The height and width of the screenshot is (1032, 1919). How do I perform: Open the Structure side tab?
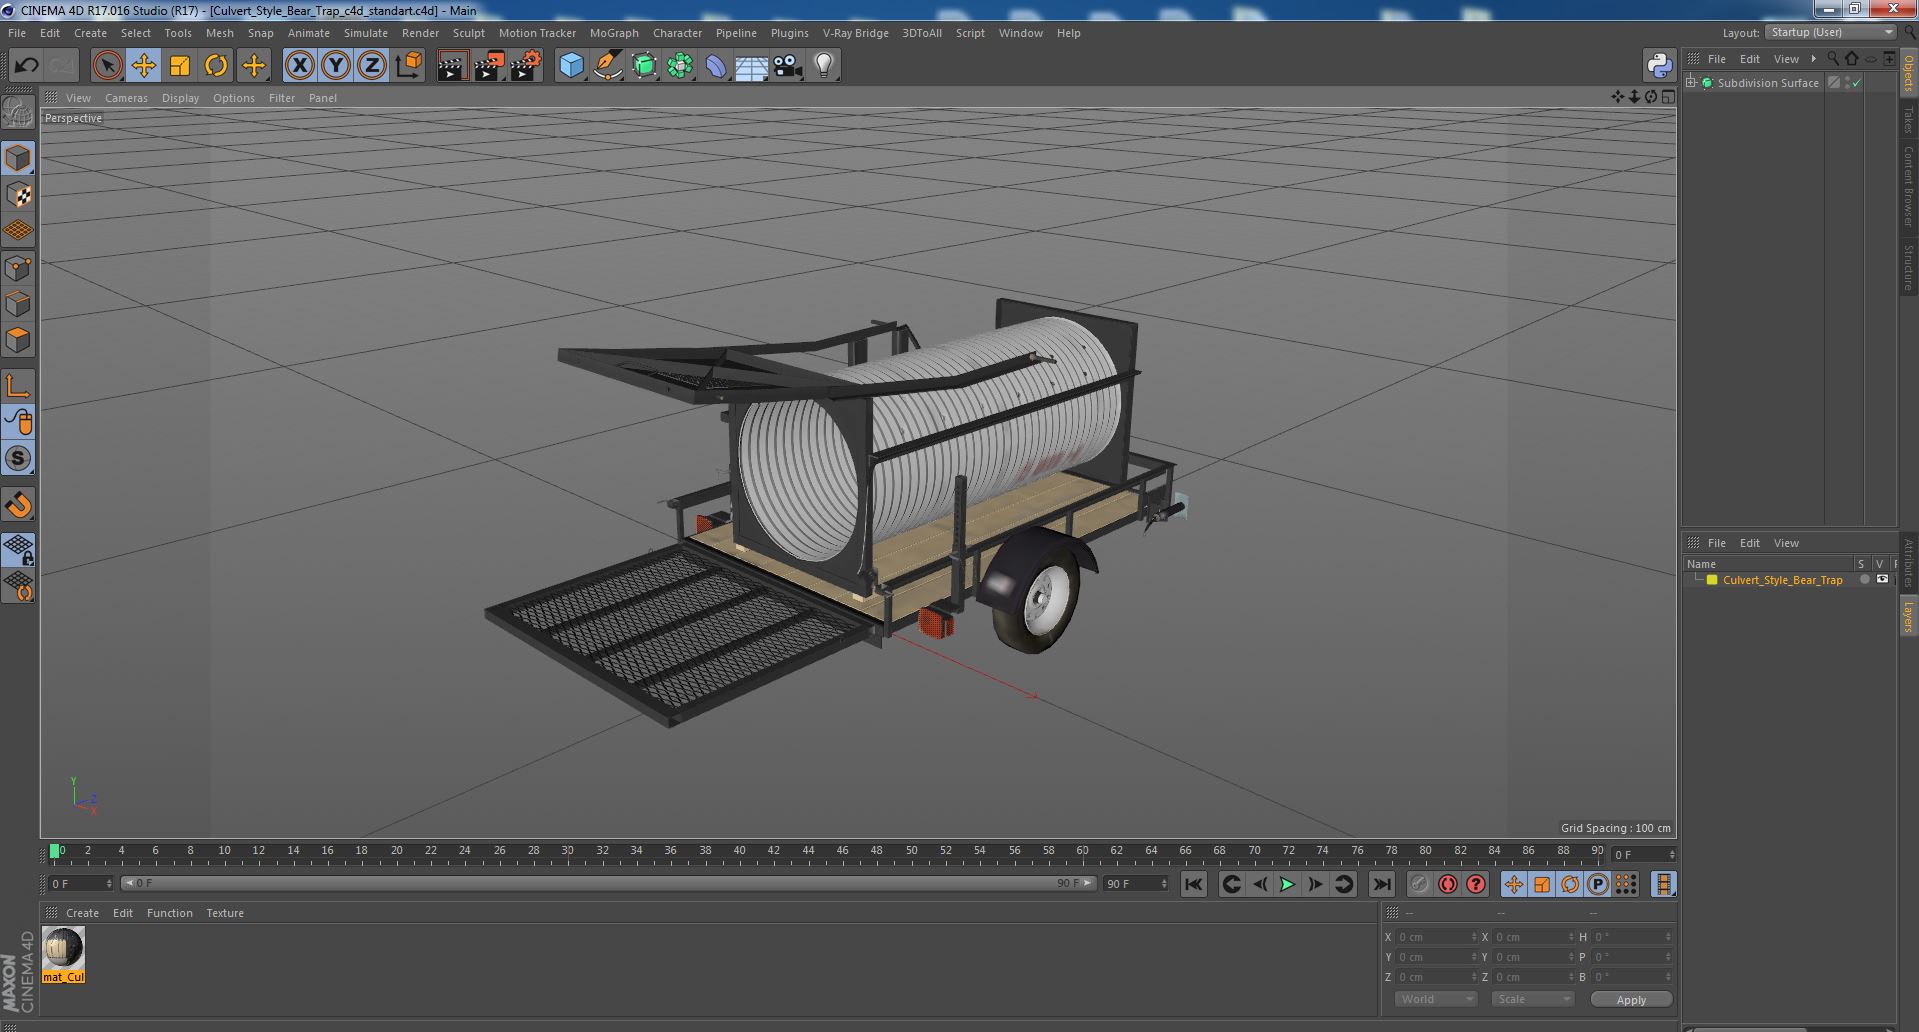pyautogui.click(x=1908, y=267)
